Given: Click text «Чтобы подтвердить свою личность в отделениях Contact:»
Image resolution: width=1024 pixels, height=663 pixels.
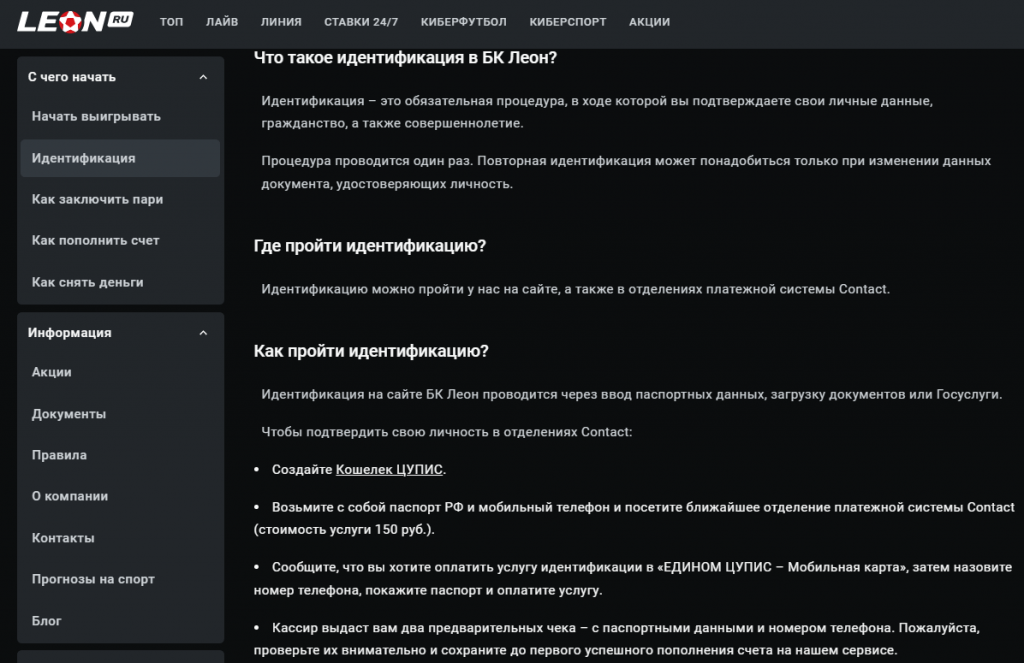Looking at the screenshot, I should [x=447, y=432].
